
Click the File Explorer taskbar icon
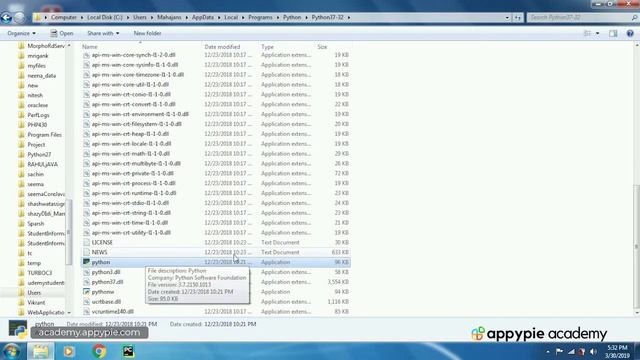coord(40,351)
